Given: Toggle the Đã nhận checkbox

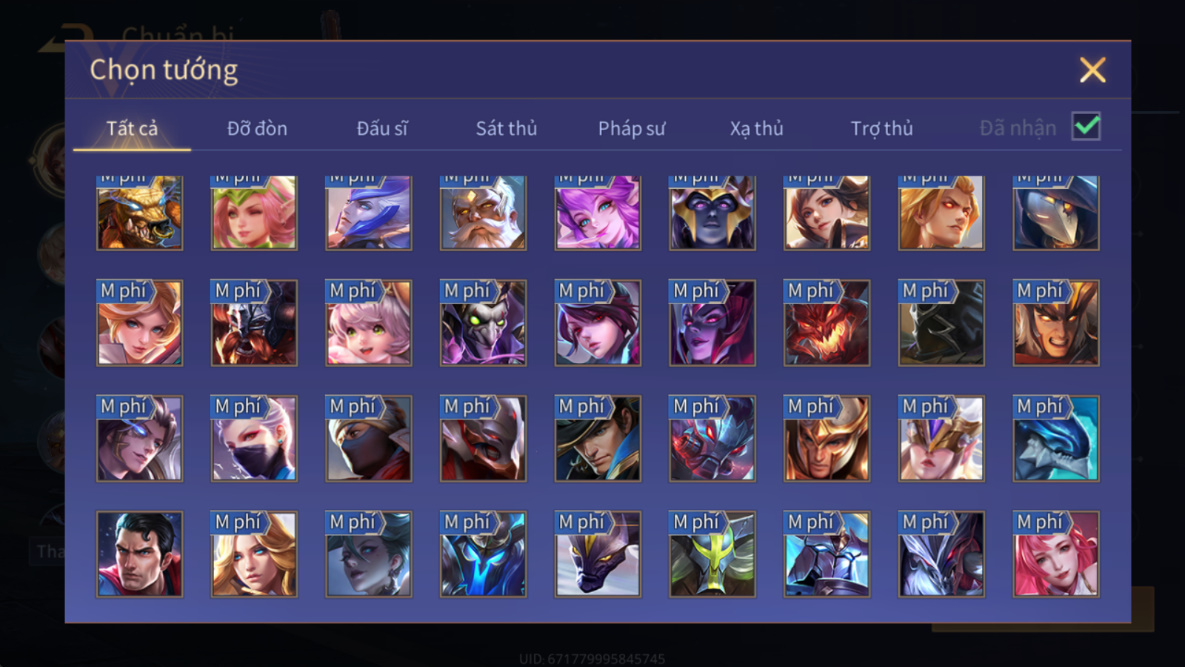Looking at the screenshot, I should coord(1086,126).
